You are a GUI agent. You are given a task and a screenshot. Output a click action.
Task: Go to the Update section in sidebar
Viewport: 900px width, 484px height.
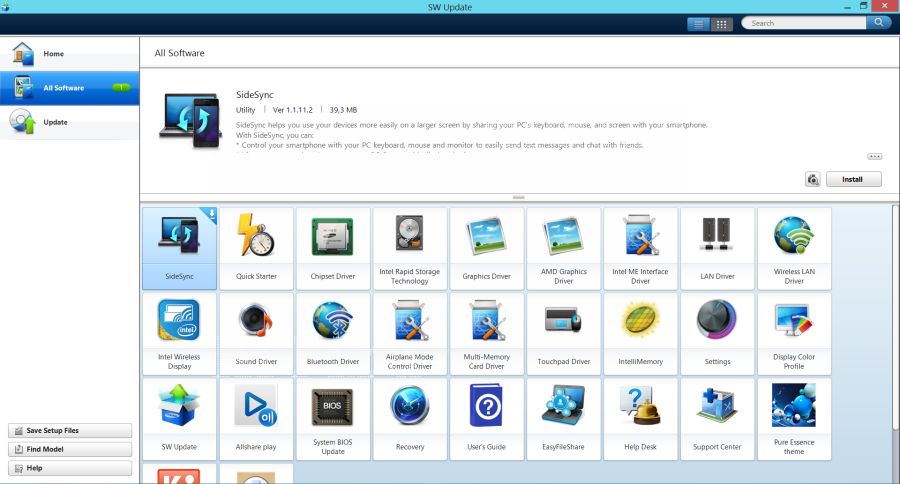coord(69,122)
